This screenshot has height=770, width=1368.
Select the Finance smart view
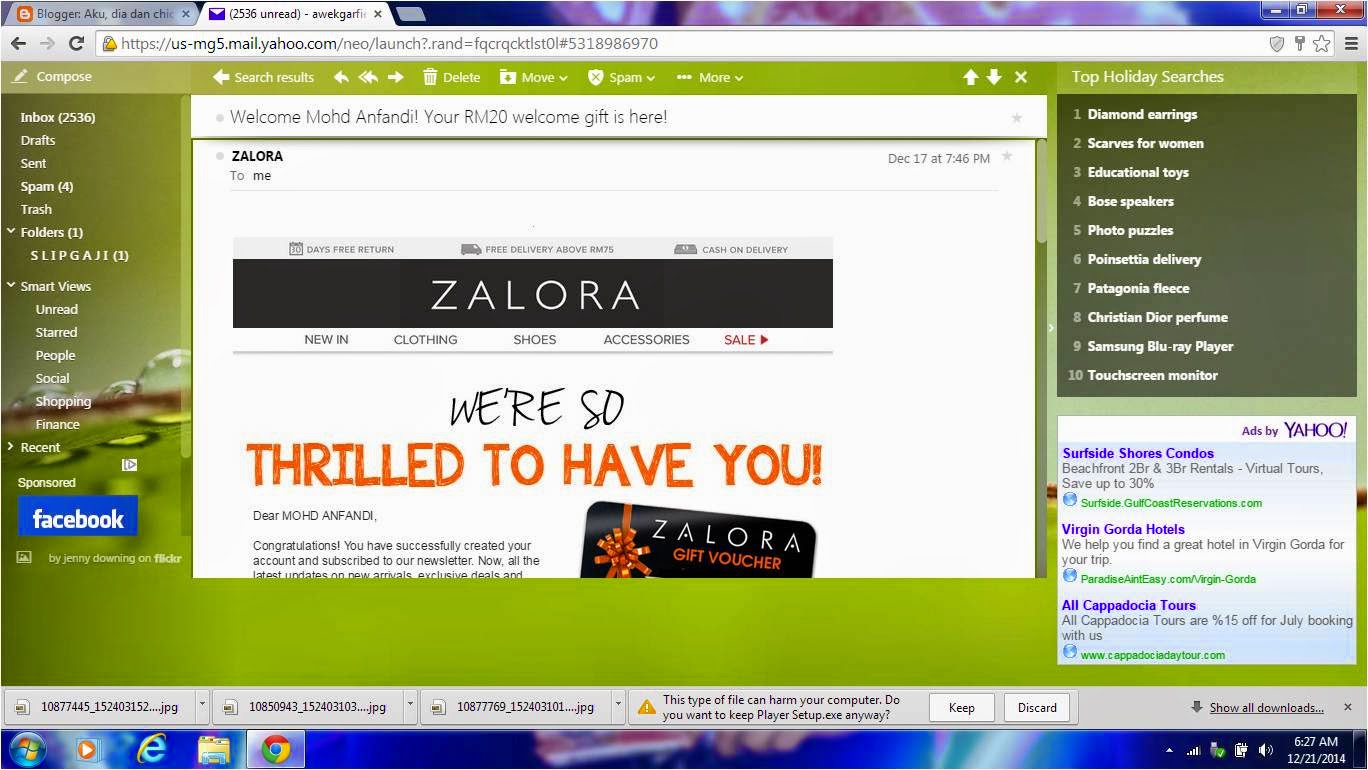tap(57, 424)
